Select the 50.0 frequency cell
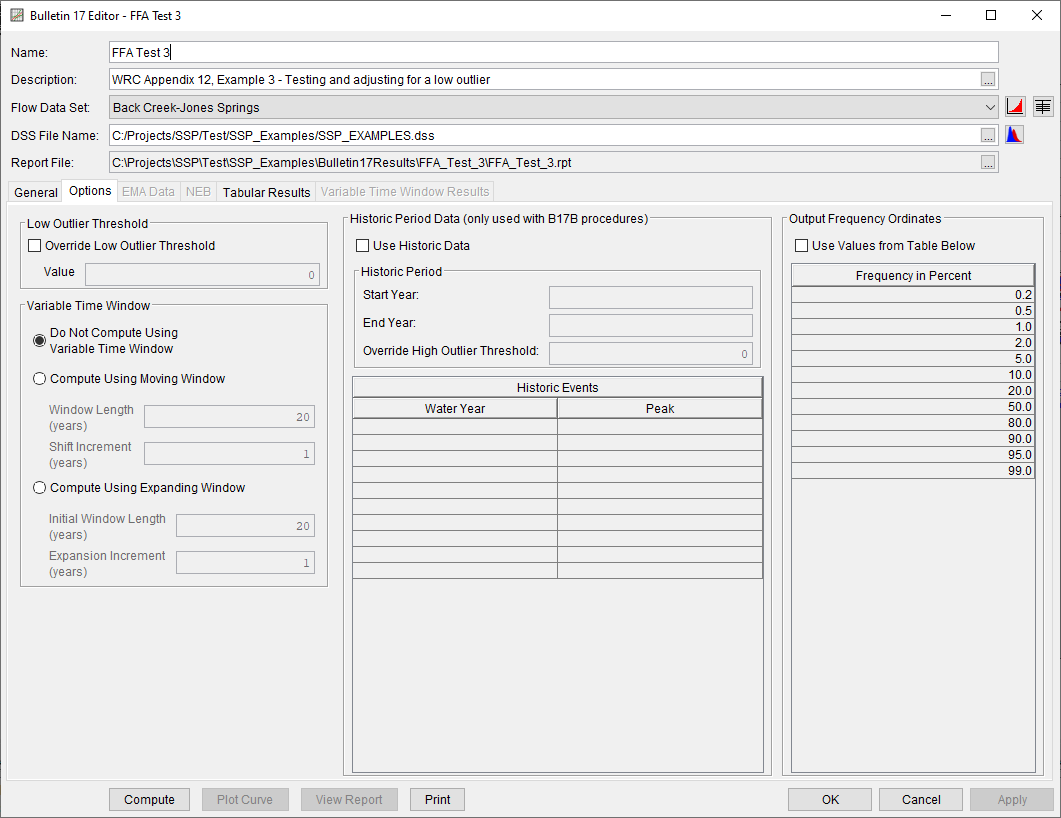 click(x=913, y=407)
